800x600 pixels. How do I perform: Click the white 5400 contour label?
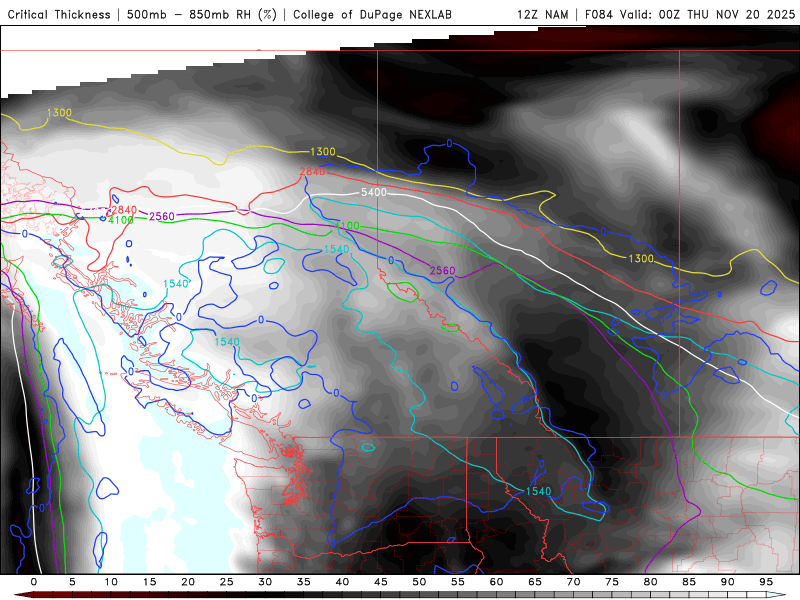click(374, 192)
